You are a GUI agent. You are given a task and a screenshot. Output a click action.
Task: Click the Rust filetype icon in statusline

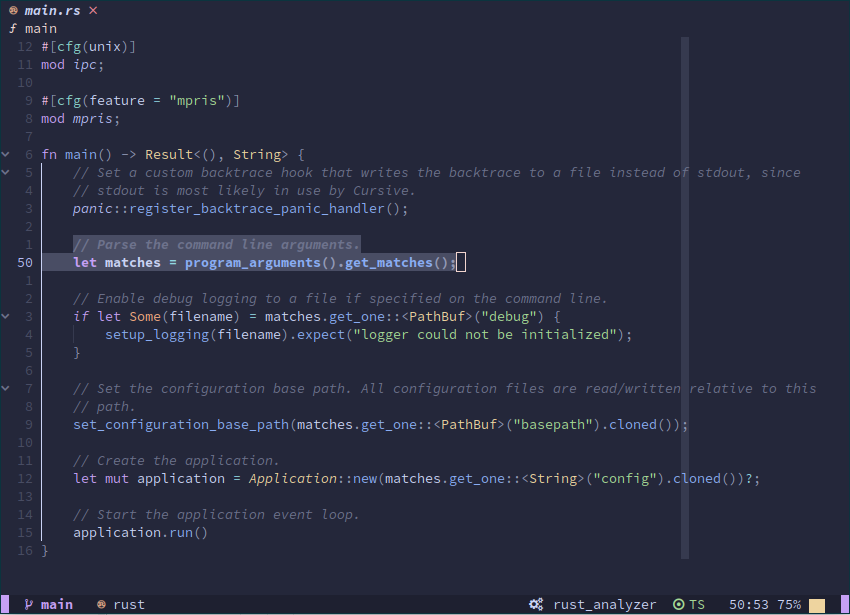[102, 604]
